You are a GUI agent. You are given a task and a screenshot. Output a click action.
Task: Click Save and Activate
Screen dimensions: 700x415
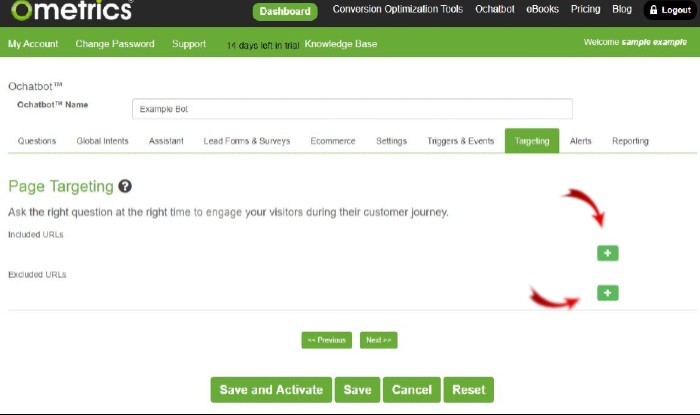click(271, 390)
